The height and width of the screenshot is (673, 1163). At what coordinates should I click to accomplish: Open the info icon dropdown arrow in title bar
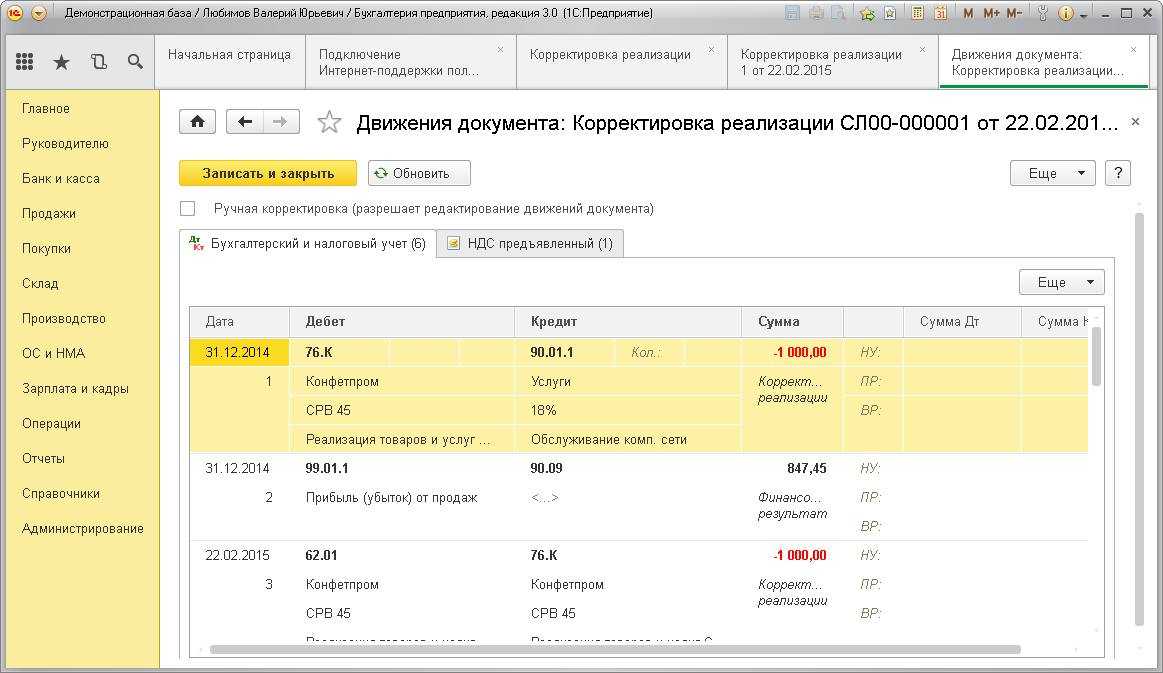point(1084,14)
